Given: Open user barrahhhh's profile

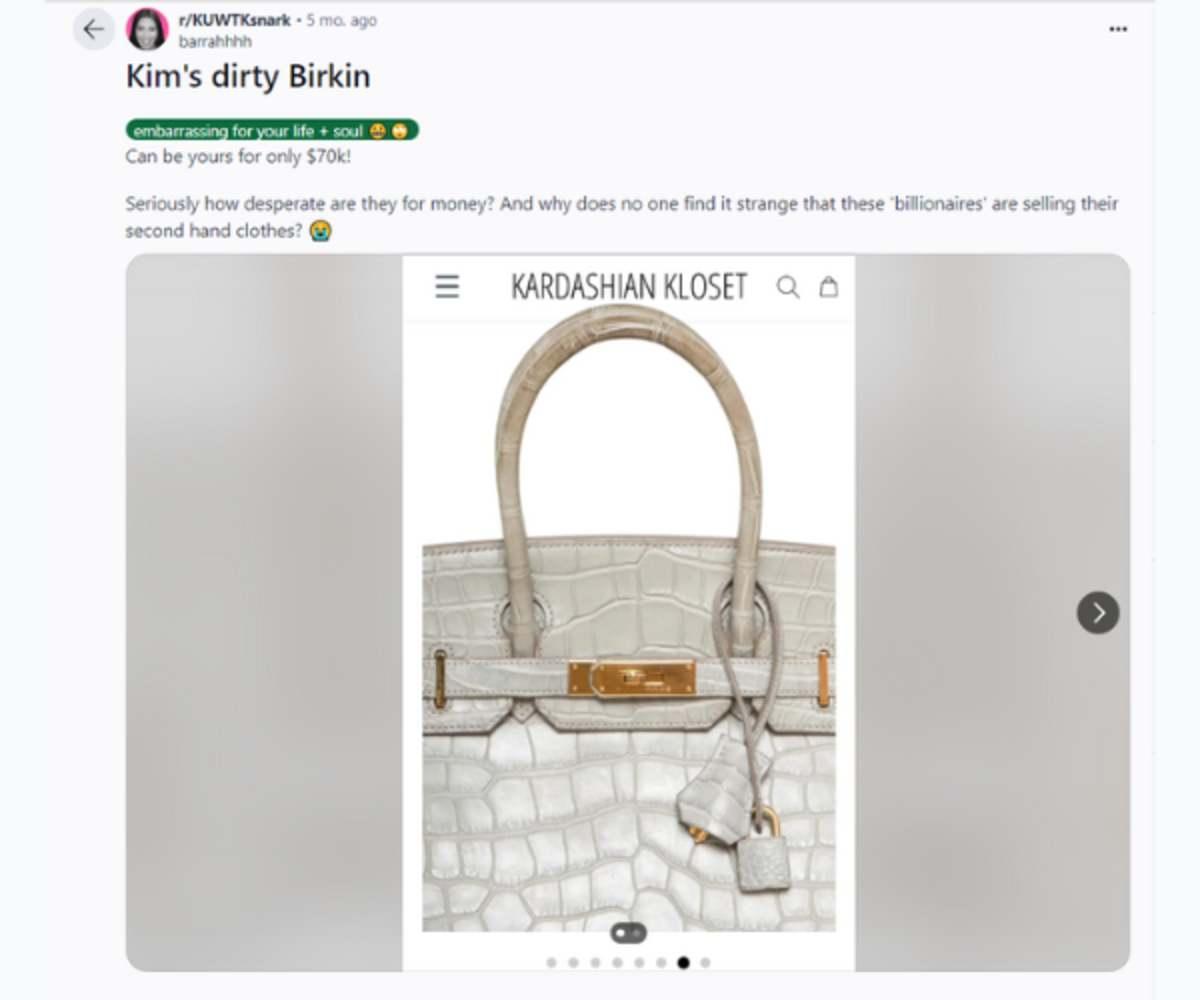Looking at the screenshot, I should click(x=215, y=42).
